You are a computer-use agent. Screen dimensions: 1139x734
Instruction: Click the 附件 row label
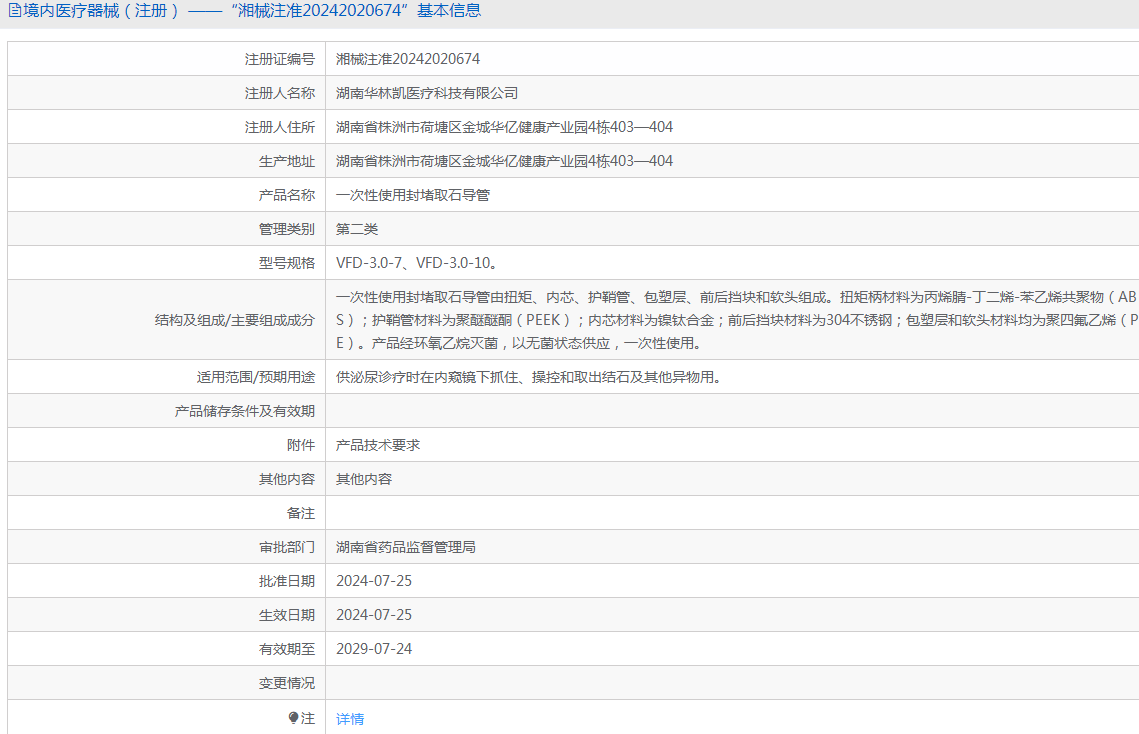pos(301,445)
